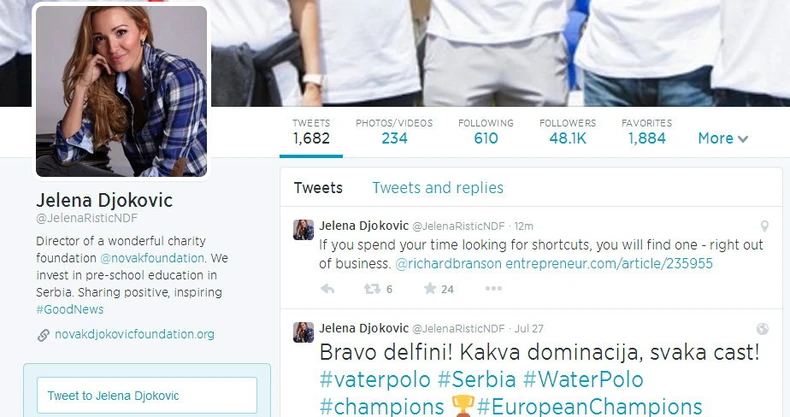790x417 pixels.
Task: Click globe icon on the Jul 27 tweet
Action: [x=763, y=329]
